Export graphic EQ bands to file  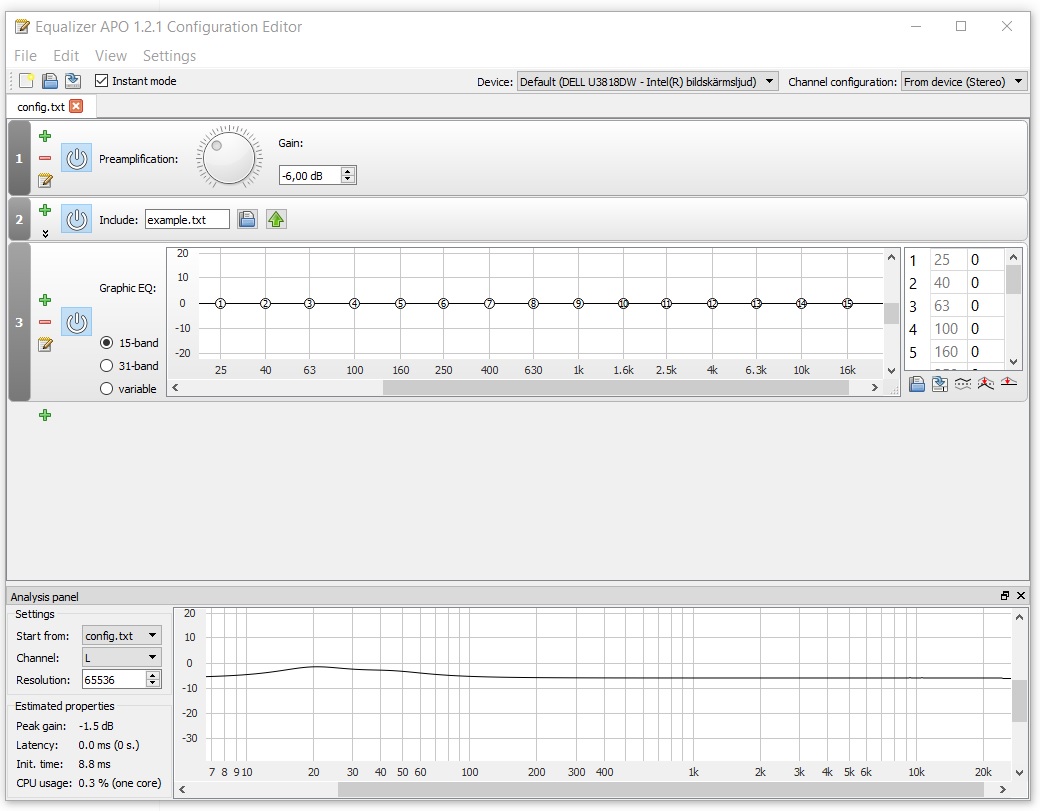[x=940, y=384]
